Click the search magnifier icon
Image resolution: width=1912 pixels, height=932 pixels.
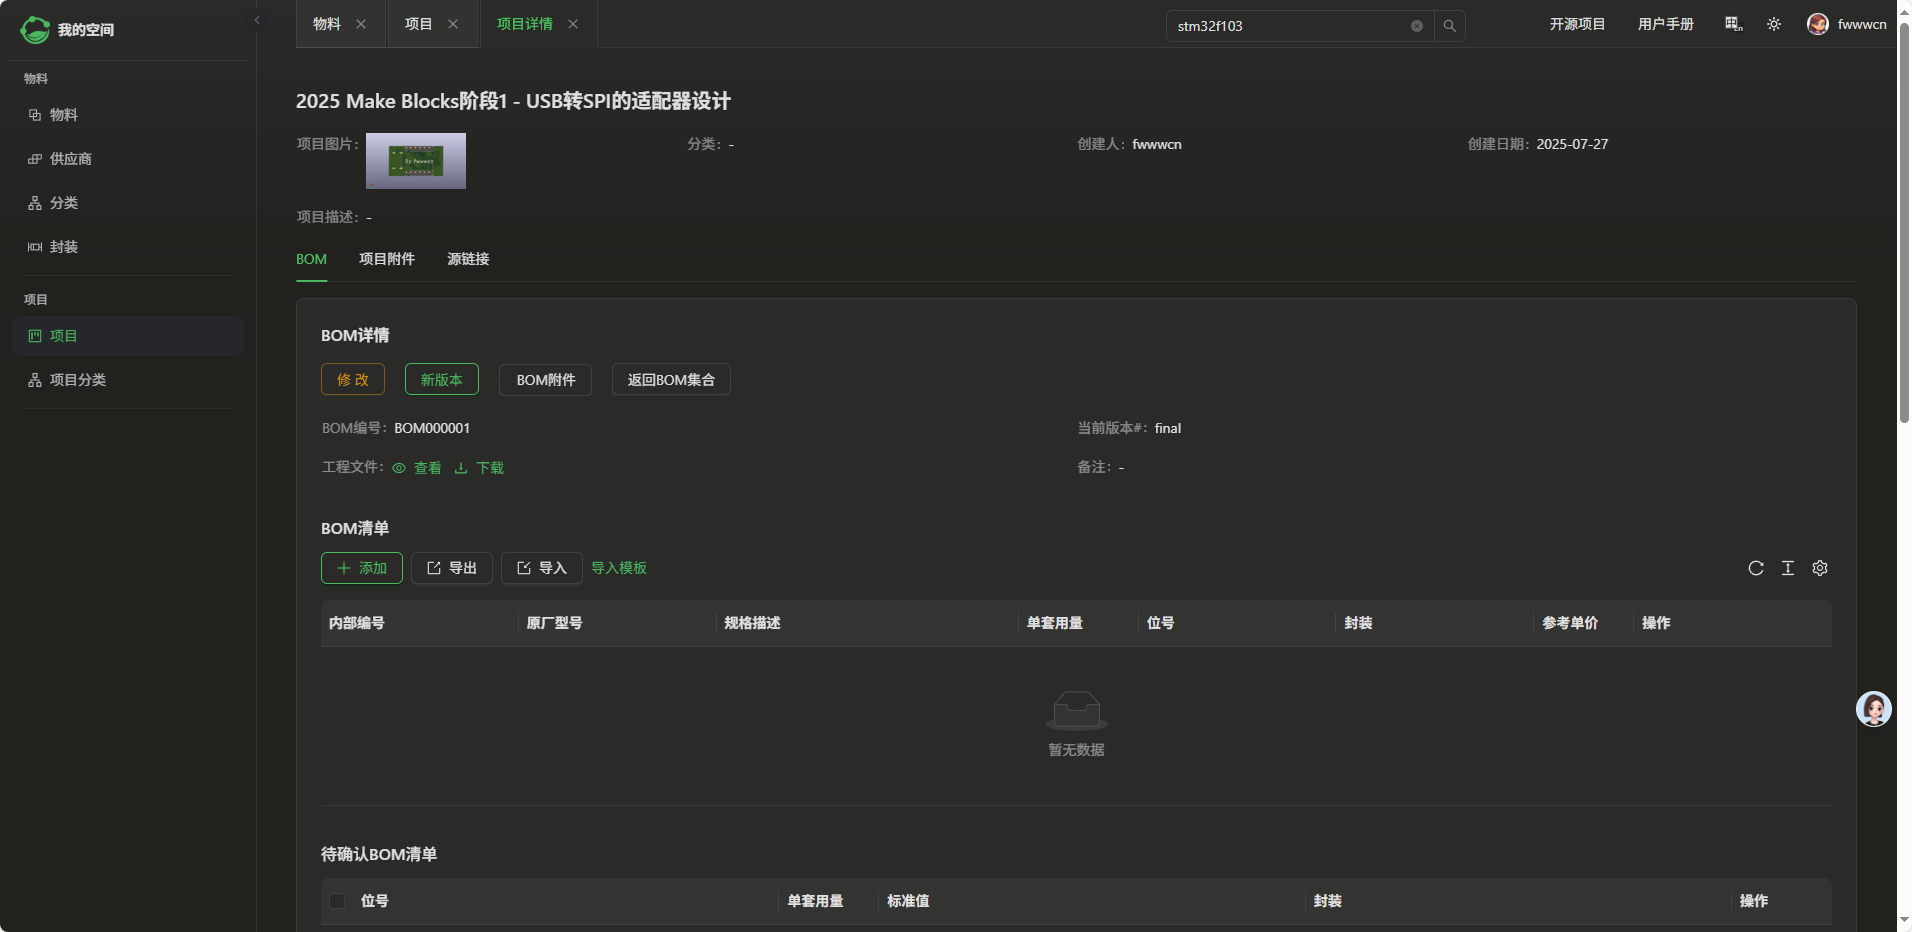[x=1450, y=26]
